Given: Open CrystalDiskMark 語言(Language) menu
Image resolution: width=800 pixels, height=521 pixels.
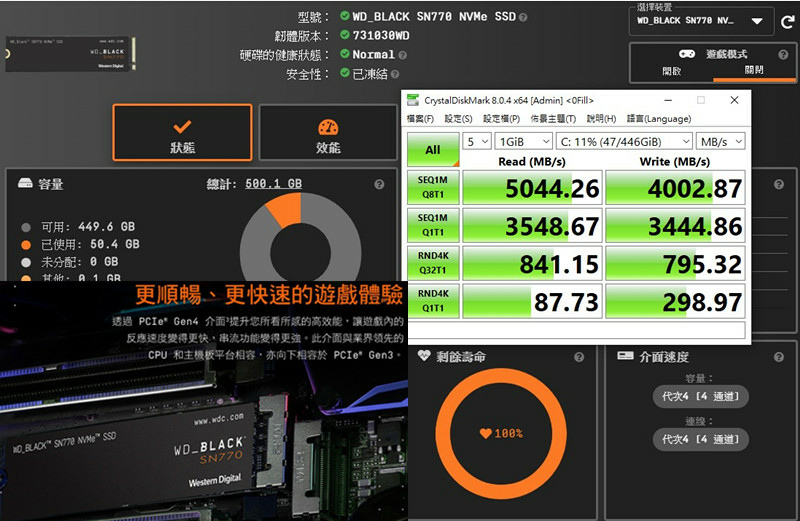Looking at the screenshot, I should point(659,118).
